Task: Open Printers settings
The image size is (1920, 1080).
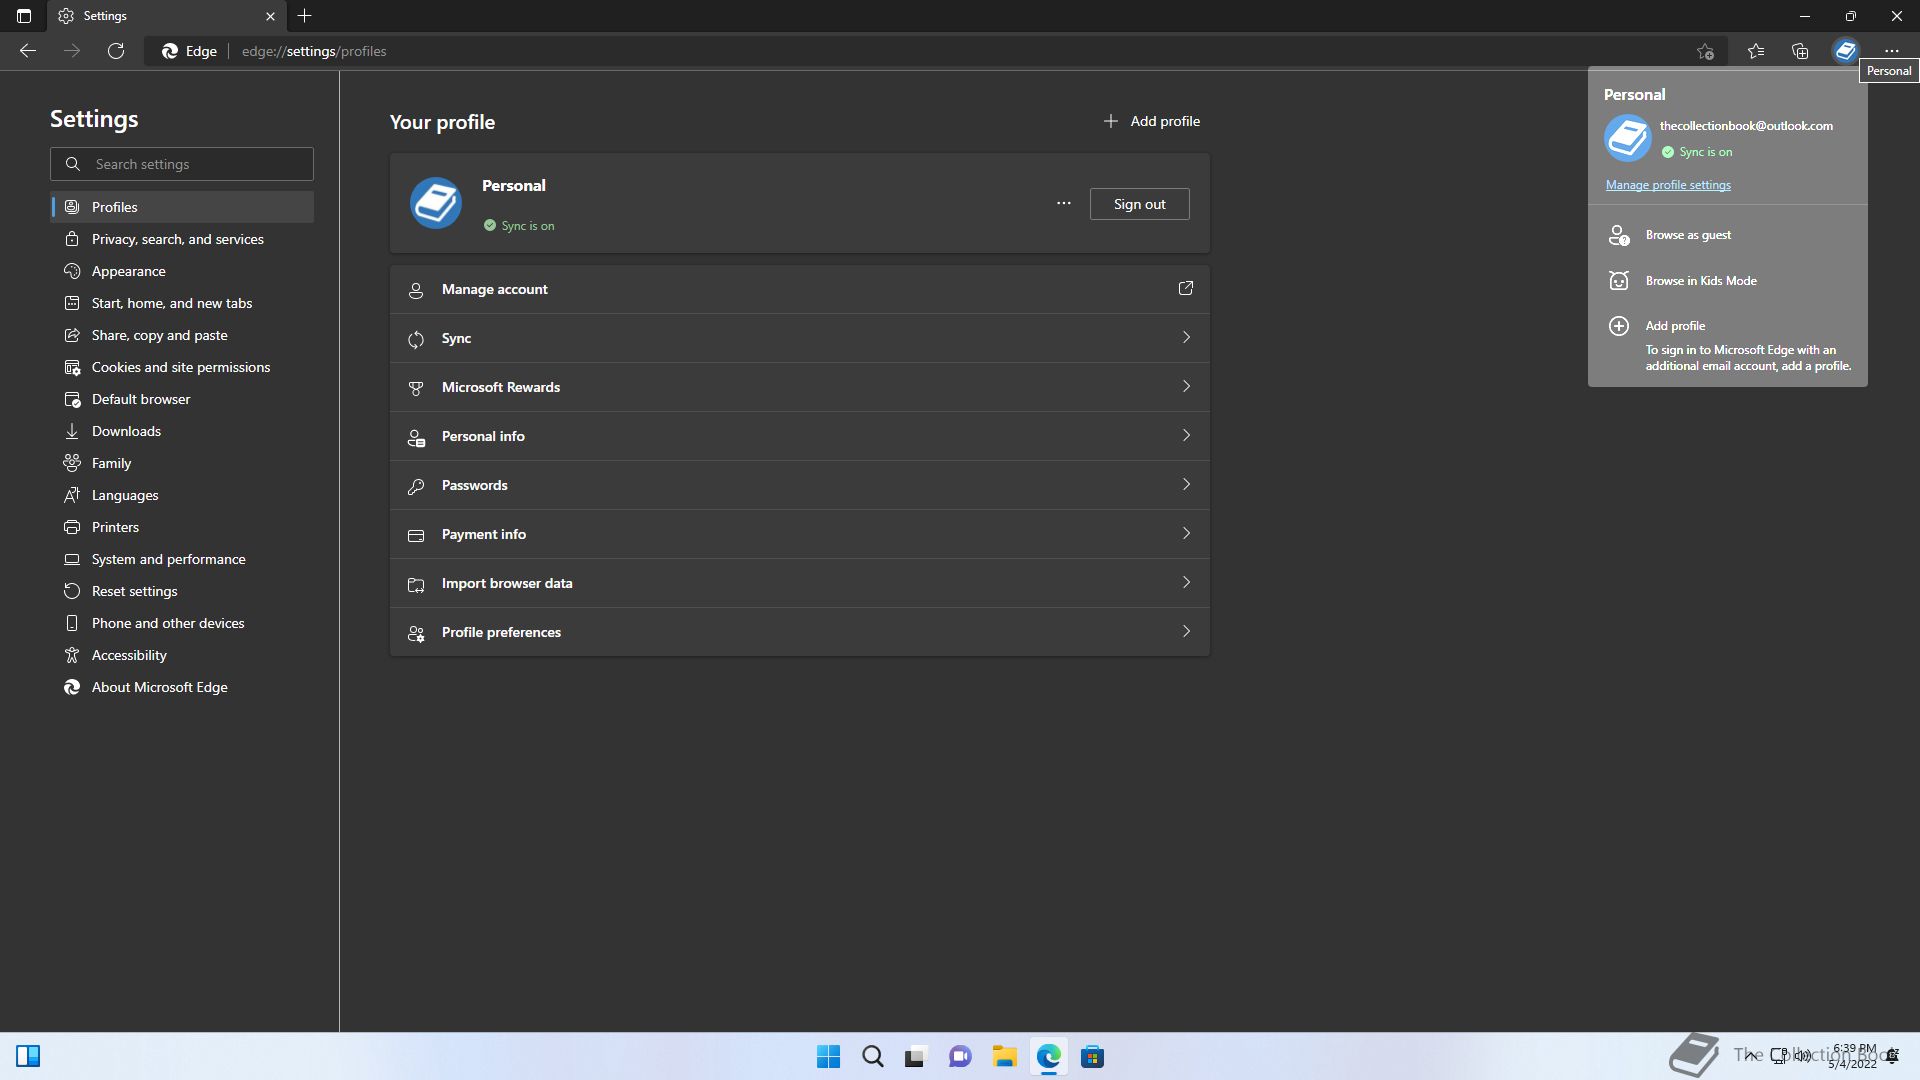Action: click(182, 527)
